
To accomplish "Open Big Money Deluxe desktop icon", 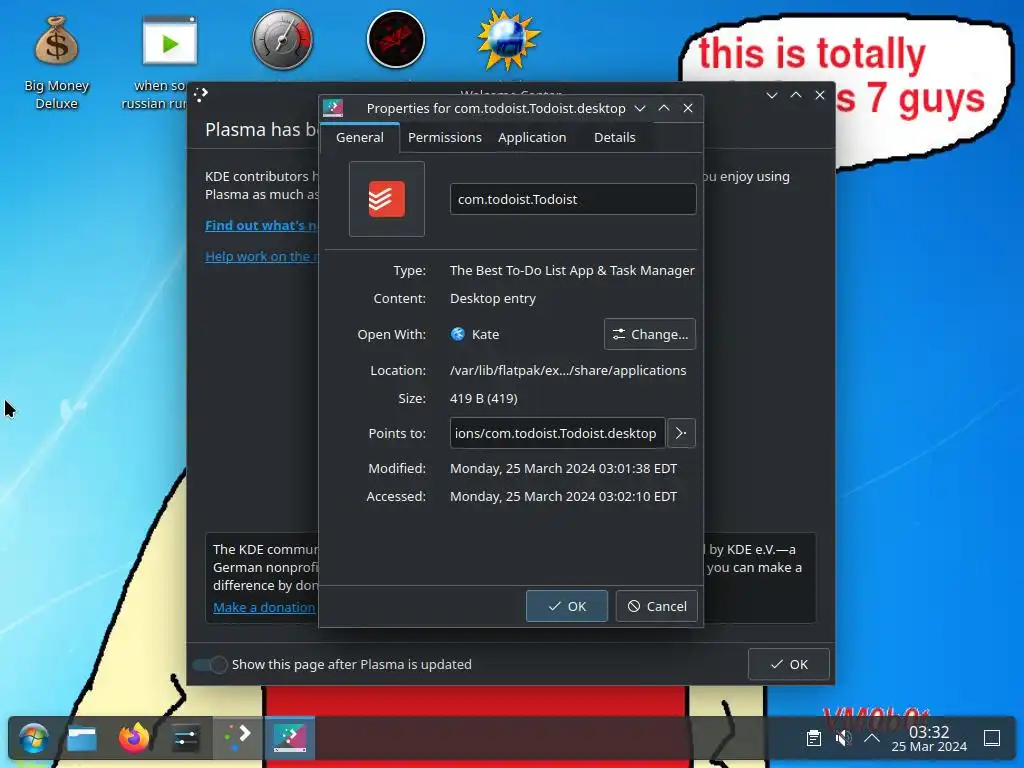I will [x=57, y=62].
